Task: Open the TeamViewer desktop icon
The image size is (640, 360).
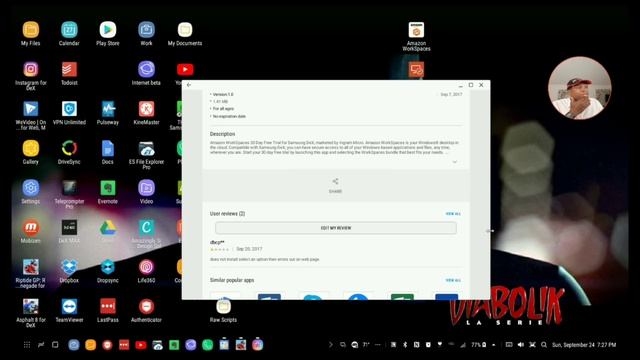Action: [x=69, y=307]
